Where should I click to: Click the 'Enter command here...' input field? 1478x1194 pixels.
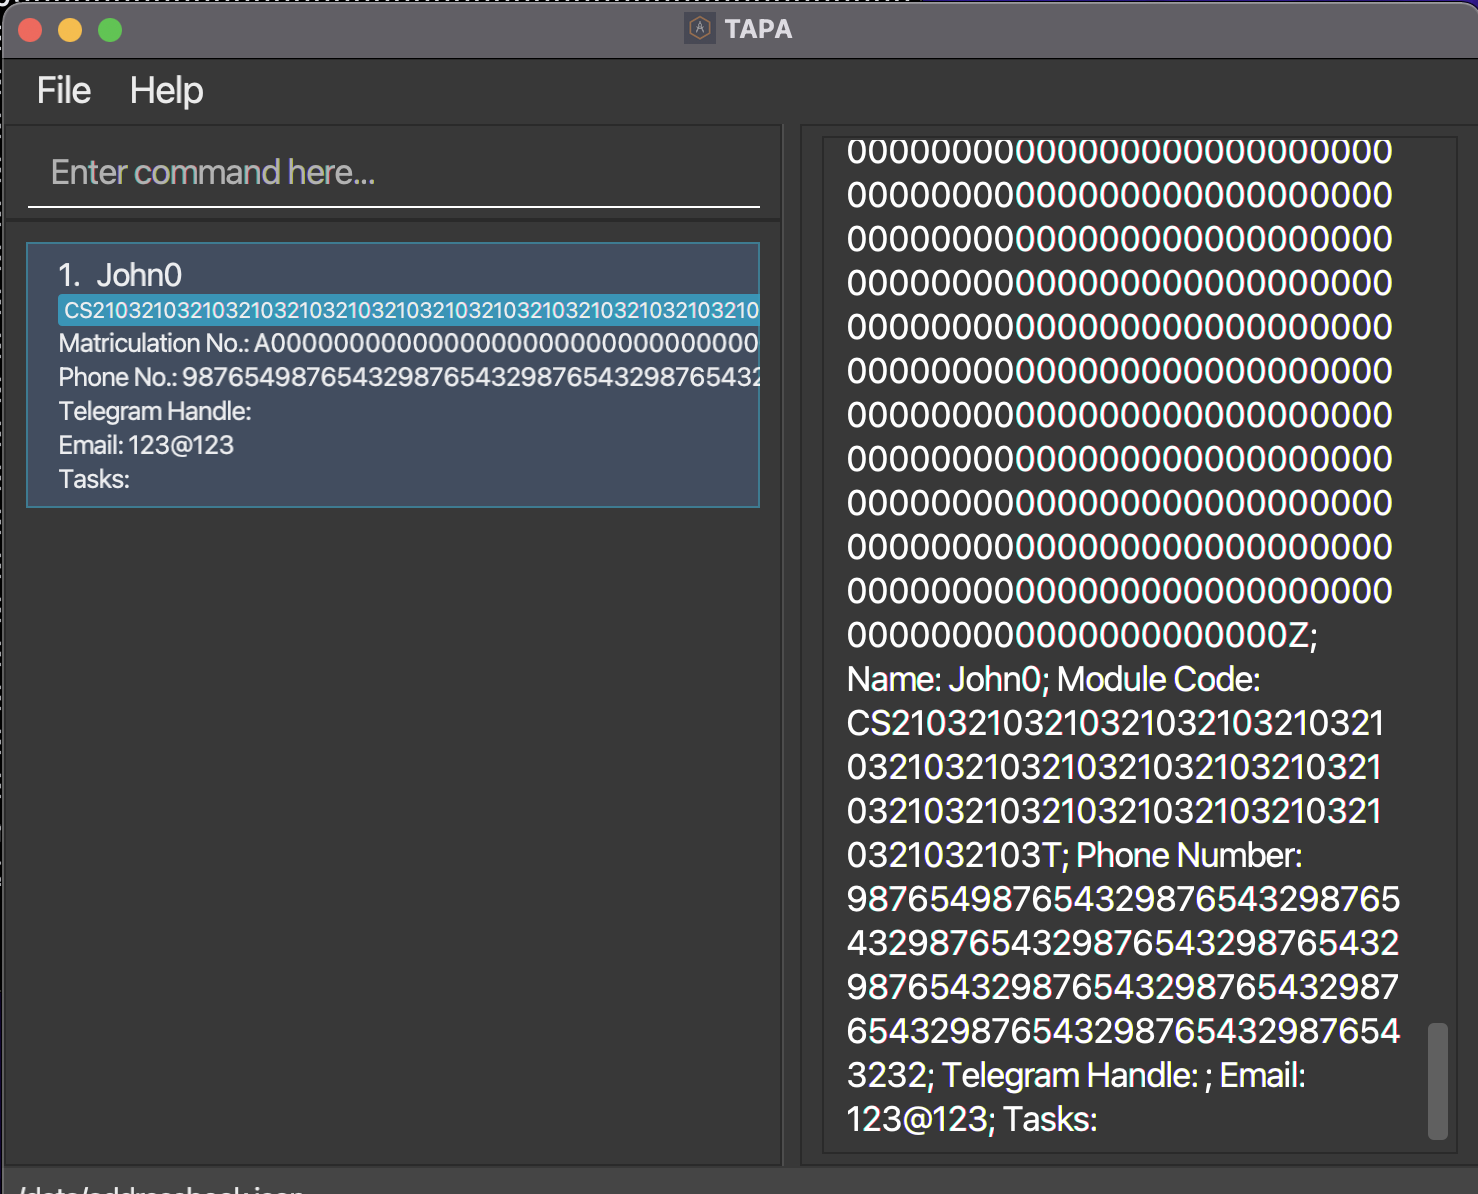[394, 173]
